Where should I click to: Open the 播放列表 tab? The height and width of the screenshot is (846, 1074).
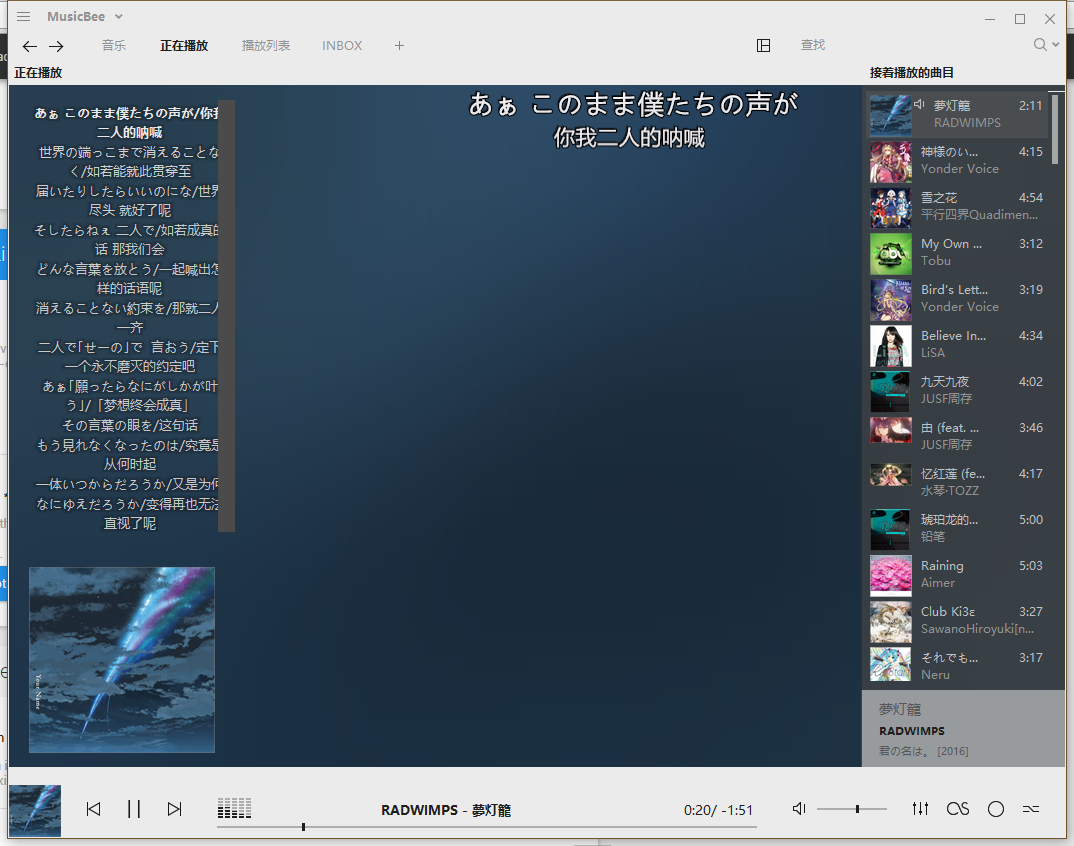266,45
